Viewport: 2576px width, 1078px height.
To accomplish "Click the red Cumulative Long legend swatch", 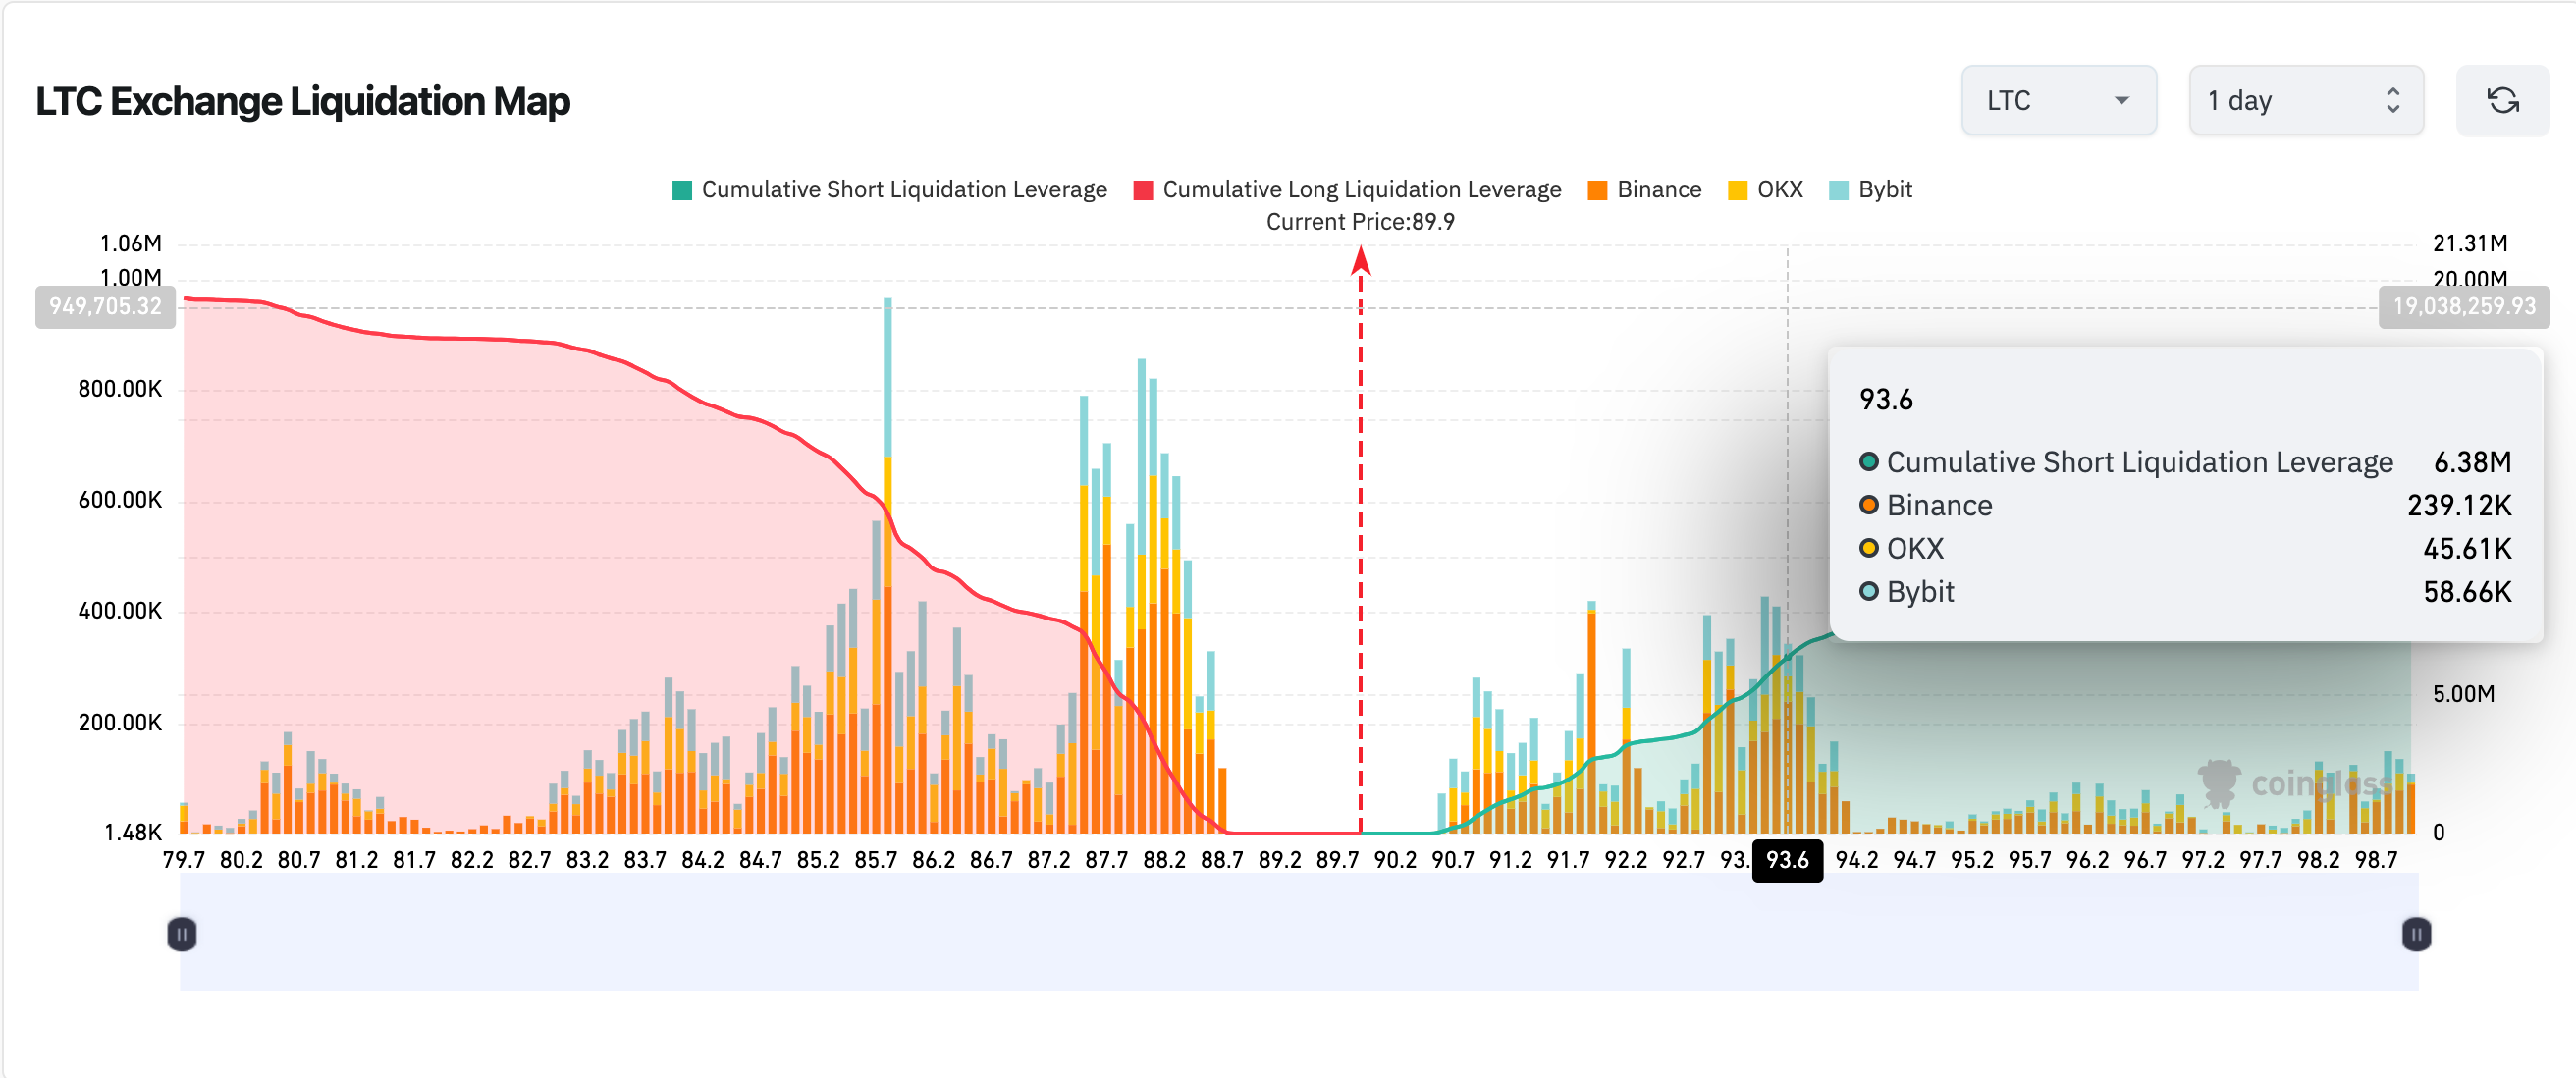I will pyautogui.click(x=1143, y=191).
